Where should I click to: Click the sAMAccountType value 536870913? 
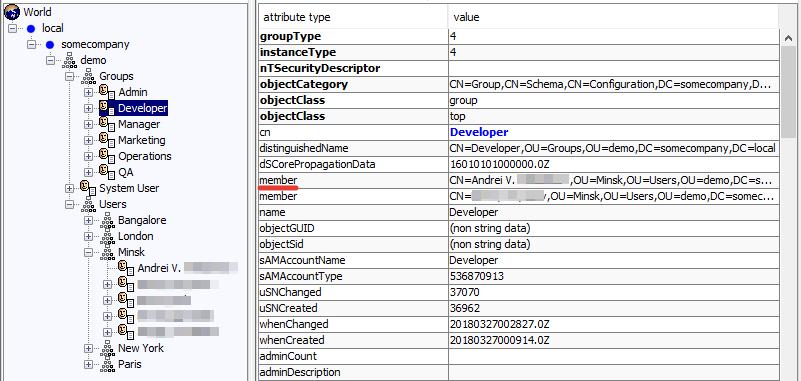coord(477,276)
